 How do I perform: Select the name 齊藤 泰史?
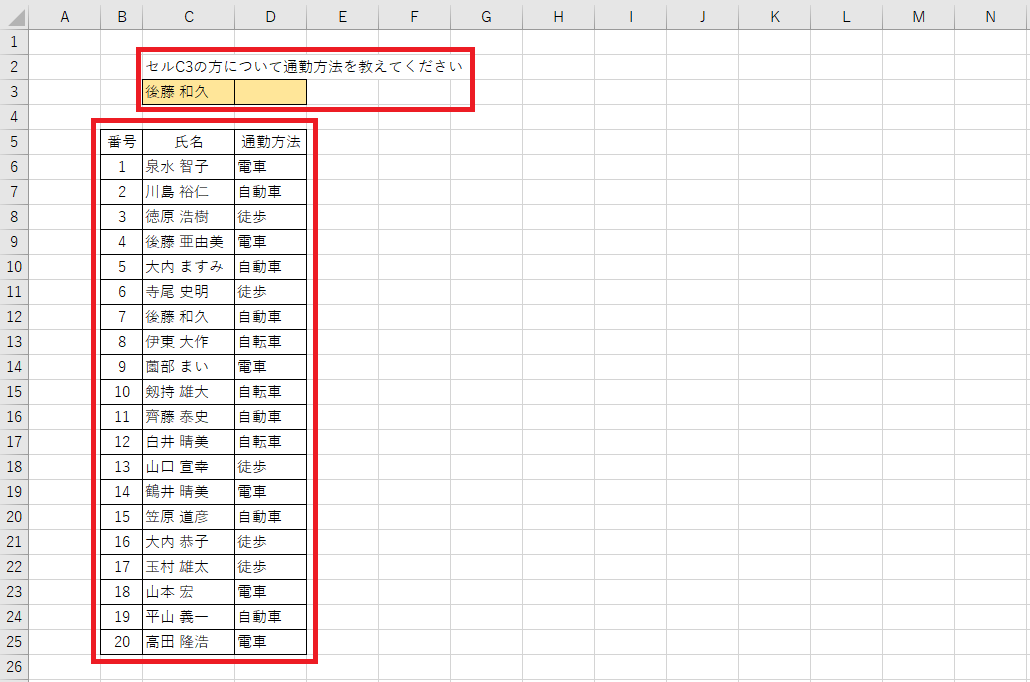tap(177, 417)
